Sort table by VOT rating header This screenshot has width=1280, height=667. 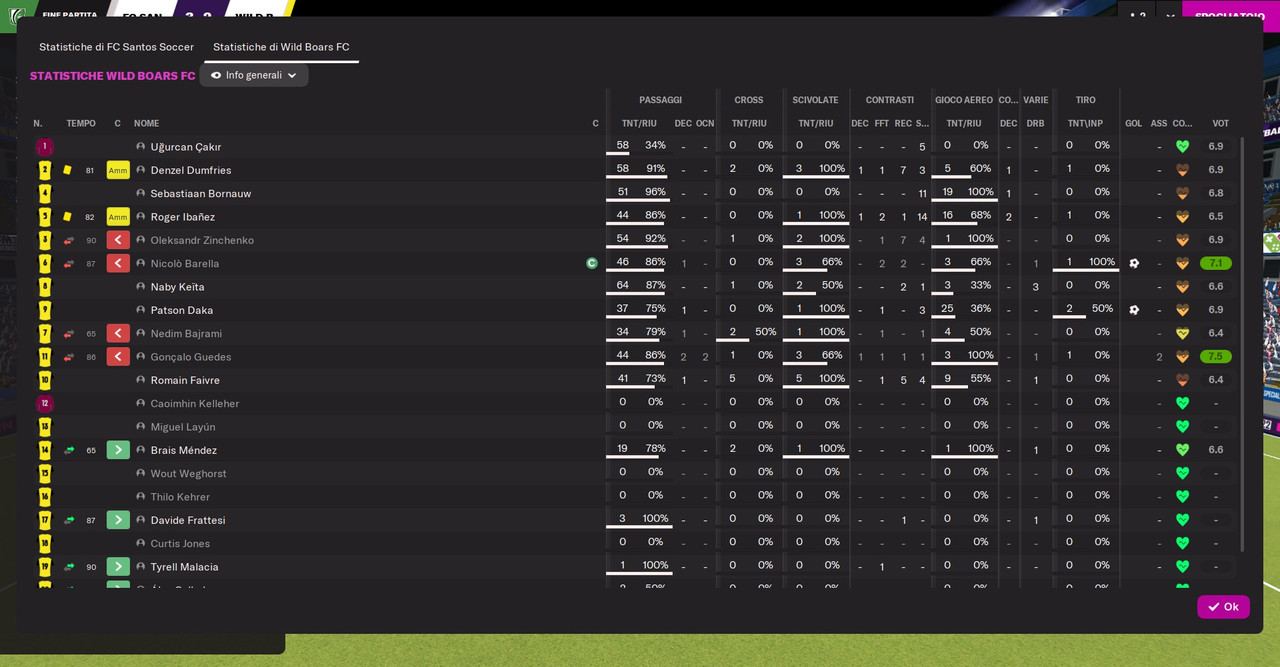click(1220, 123)
